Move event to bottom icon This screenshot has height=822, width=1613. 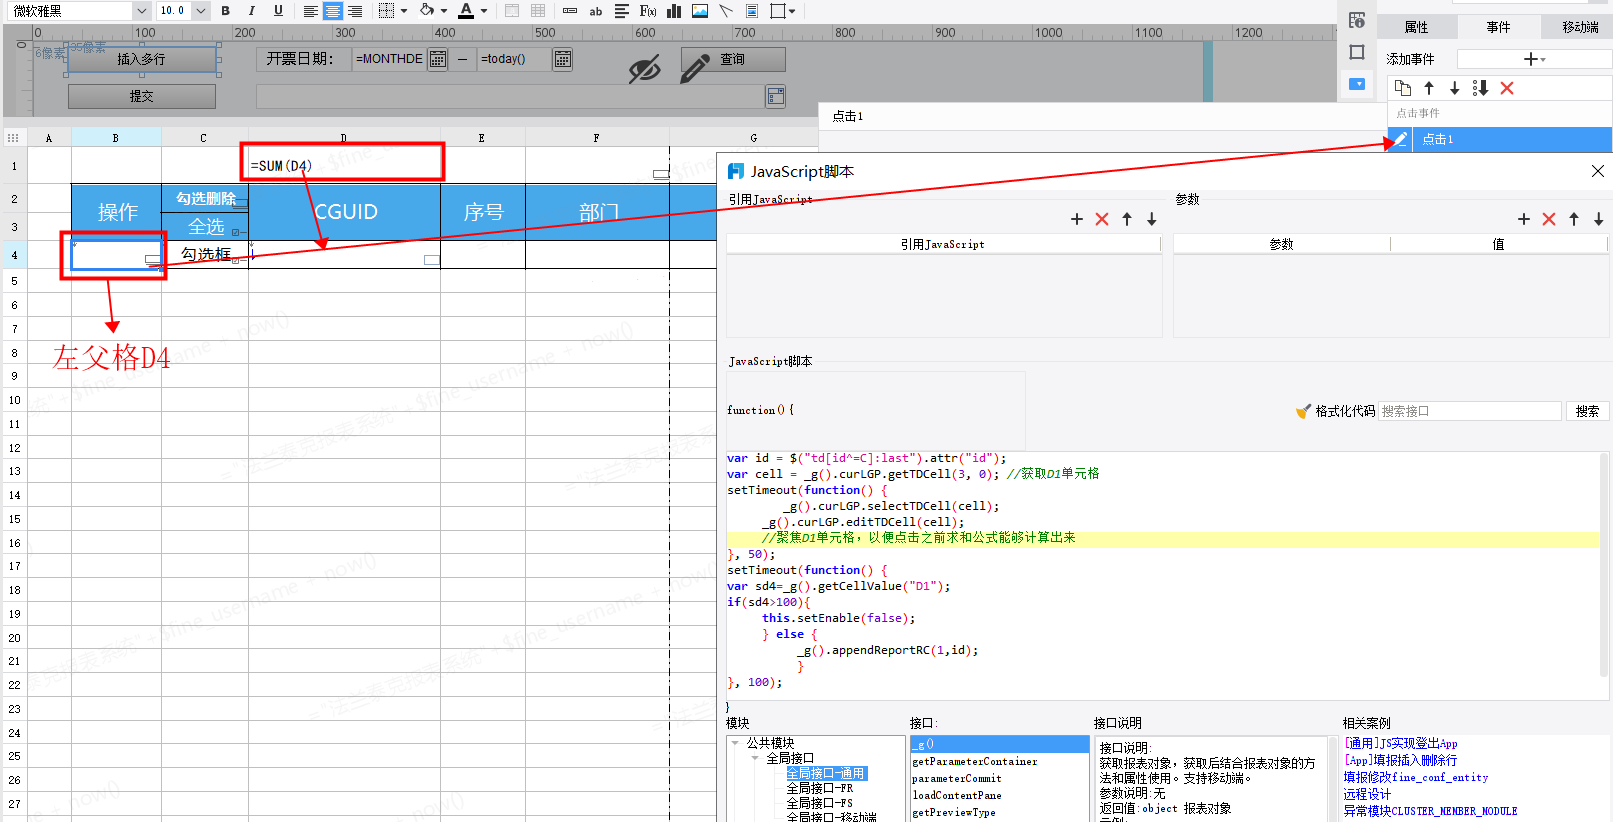tap(1481, 88)
